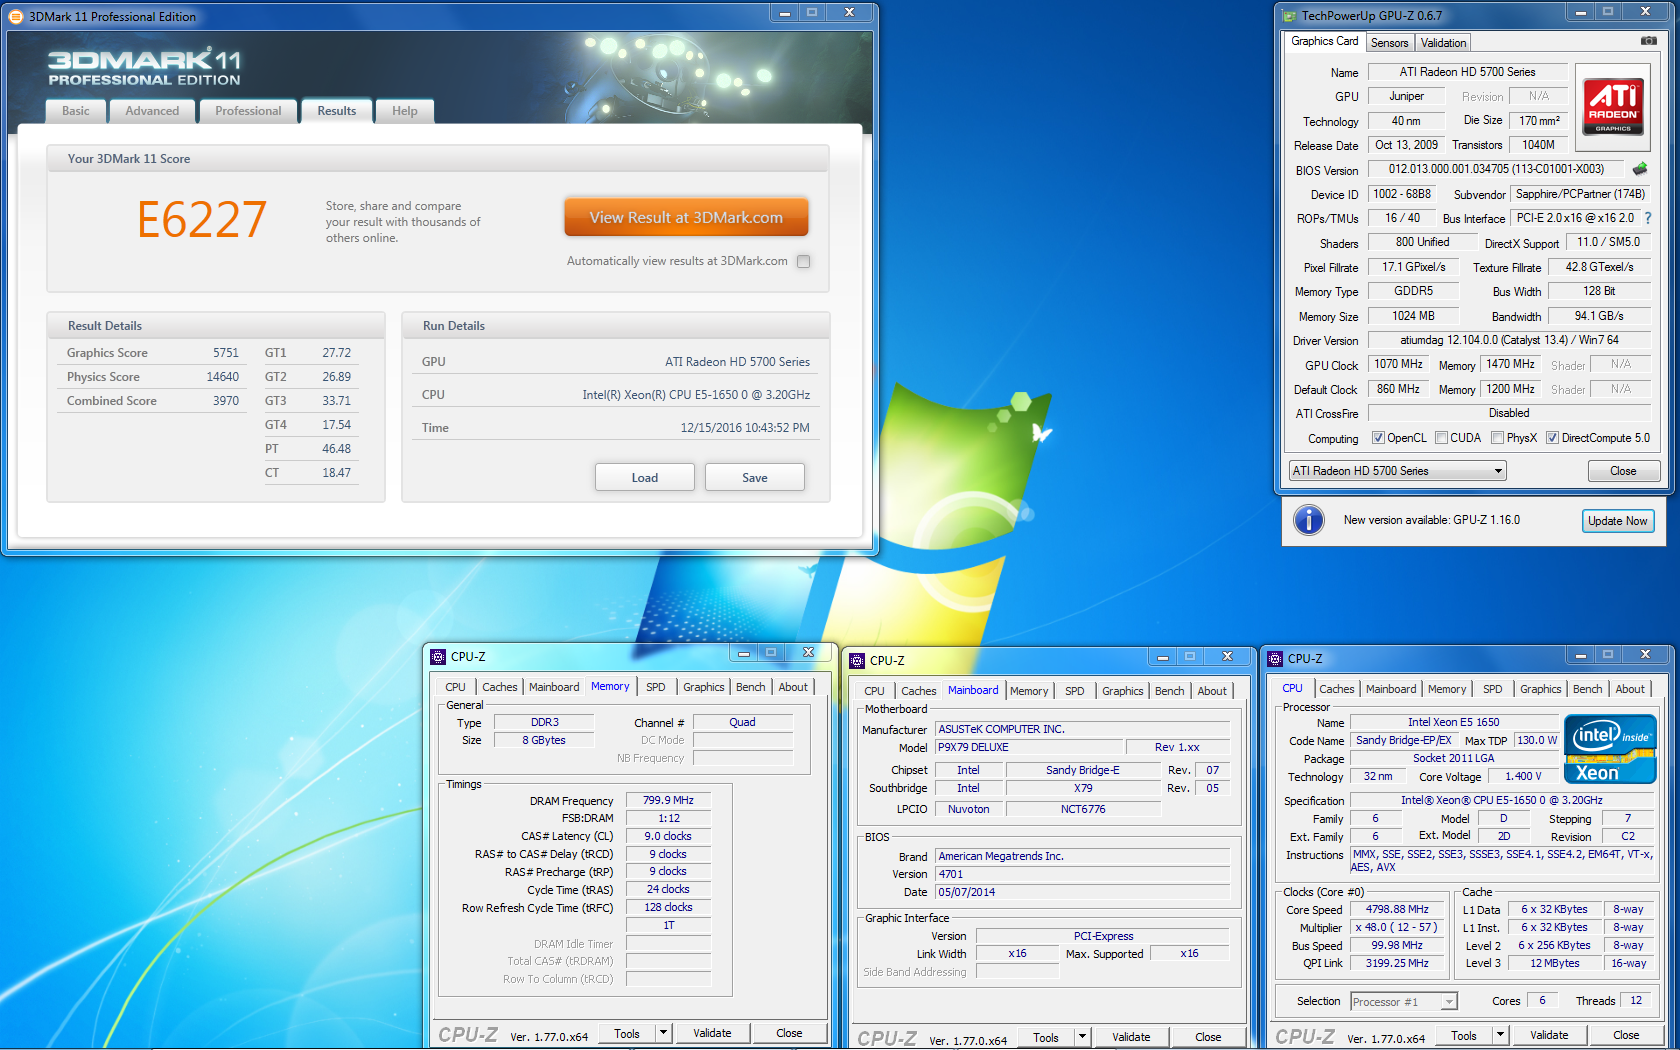Viewport: 1680px width, 1050px height.
Task: Open Tools dropdown arrow in CPU-Z CPU window
Action: 1500,1035
